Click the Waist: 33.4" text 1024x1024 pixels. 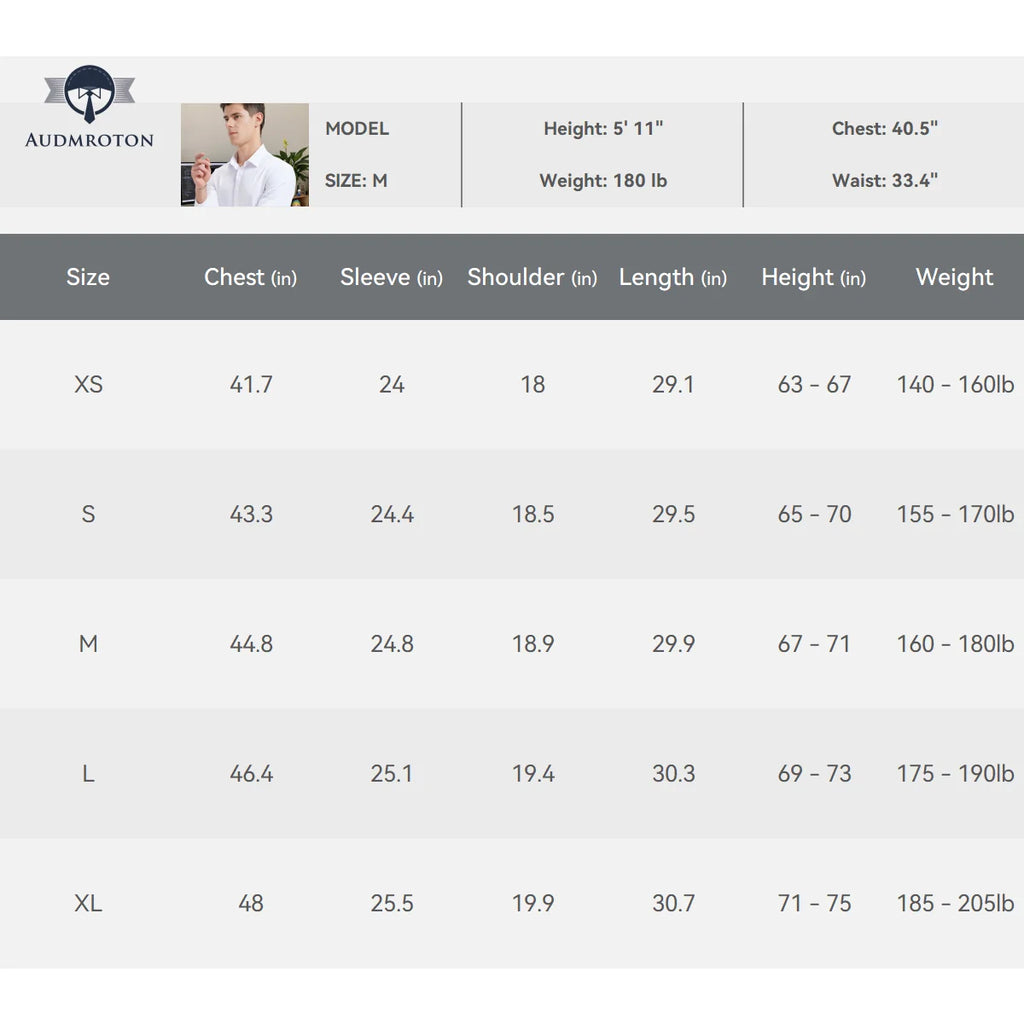tap(885, 180)
